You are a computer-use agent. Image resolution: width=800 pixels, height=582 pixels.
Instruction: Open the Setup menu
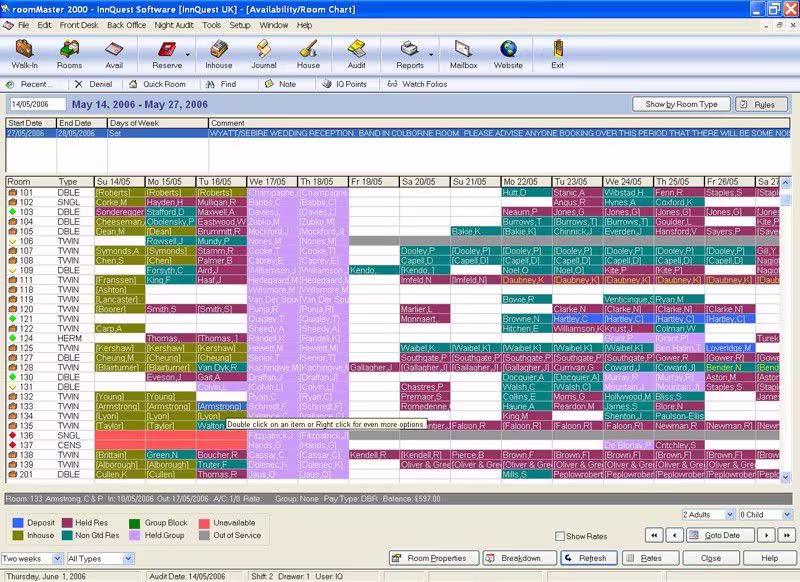pyautogui.click(x=240, y=25)
